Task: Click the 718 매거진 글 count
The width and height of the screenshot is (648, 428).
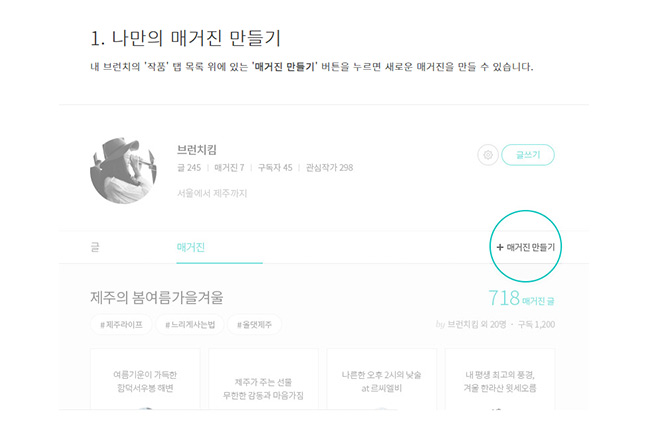Action: 521,297
